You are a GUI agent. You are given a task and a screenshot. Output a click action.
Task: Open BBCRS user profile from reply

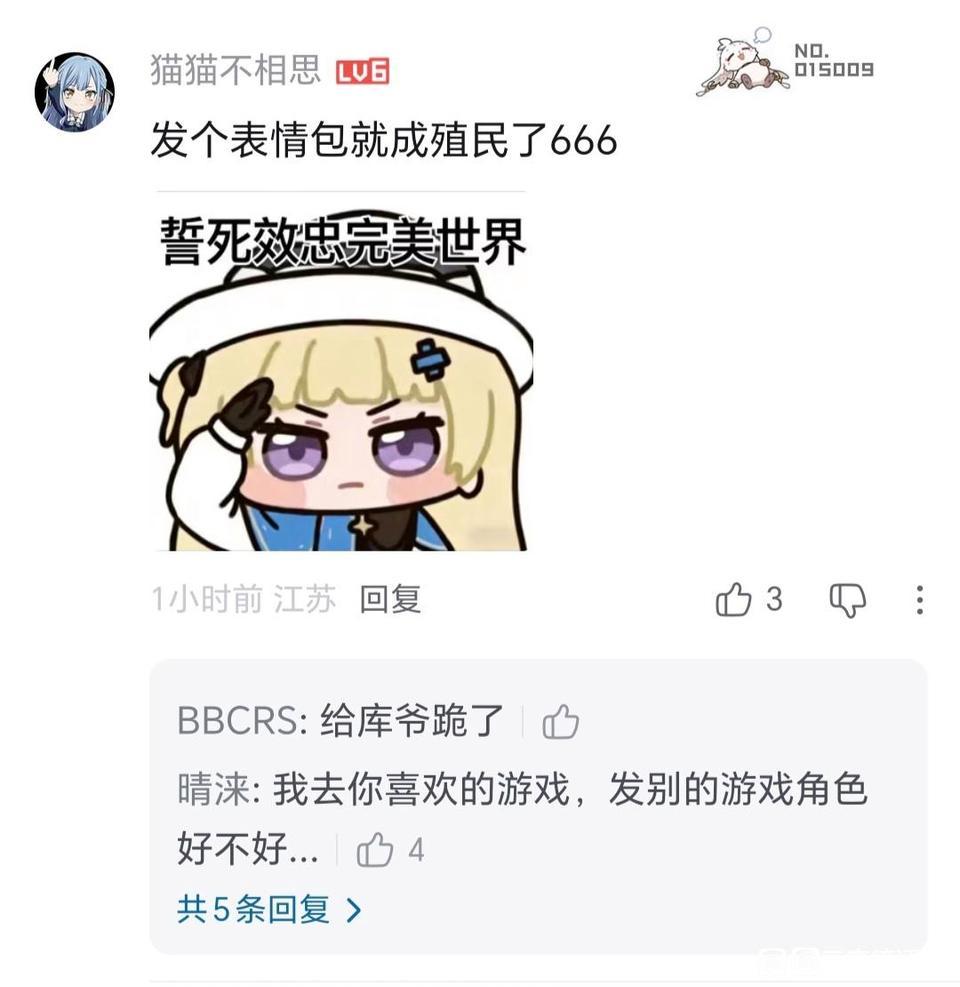pyautogui.click(x=237, y=720)
